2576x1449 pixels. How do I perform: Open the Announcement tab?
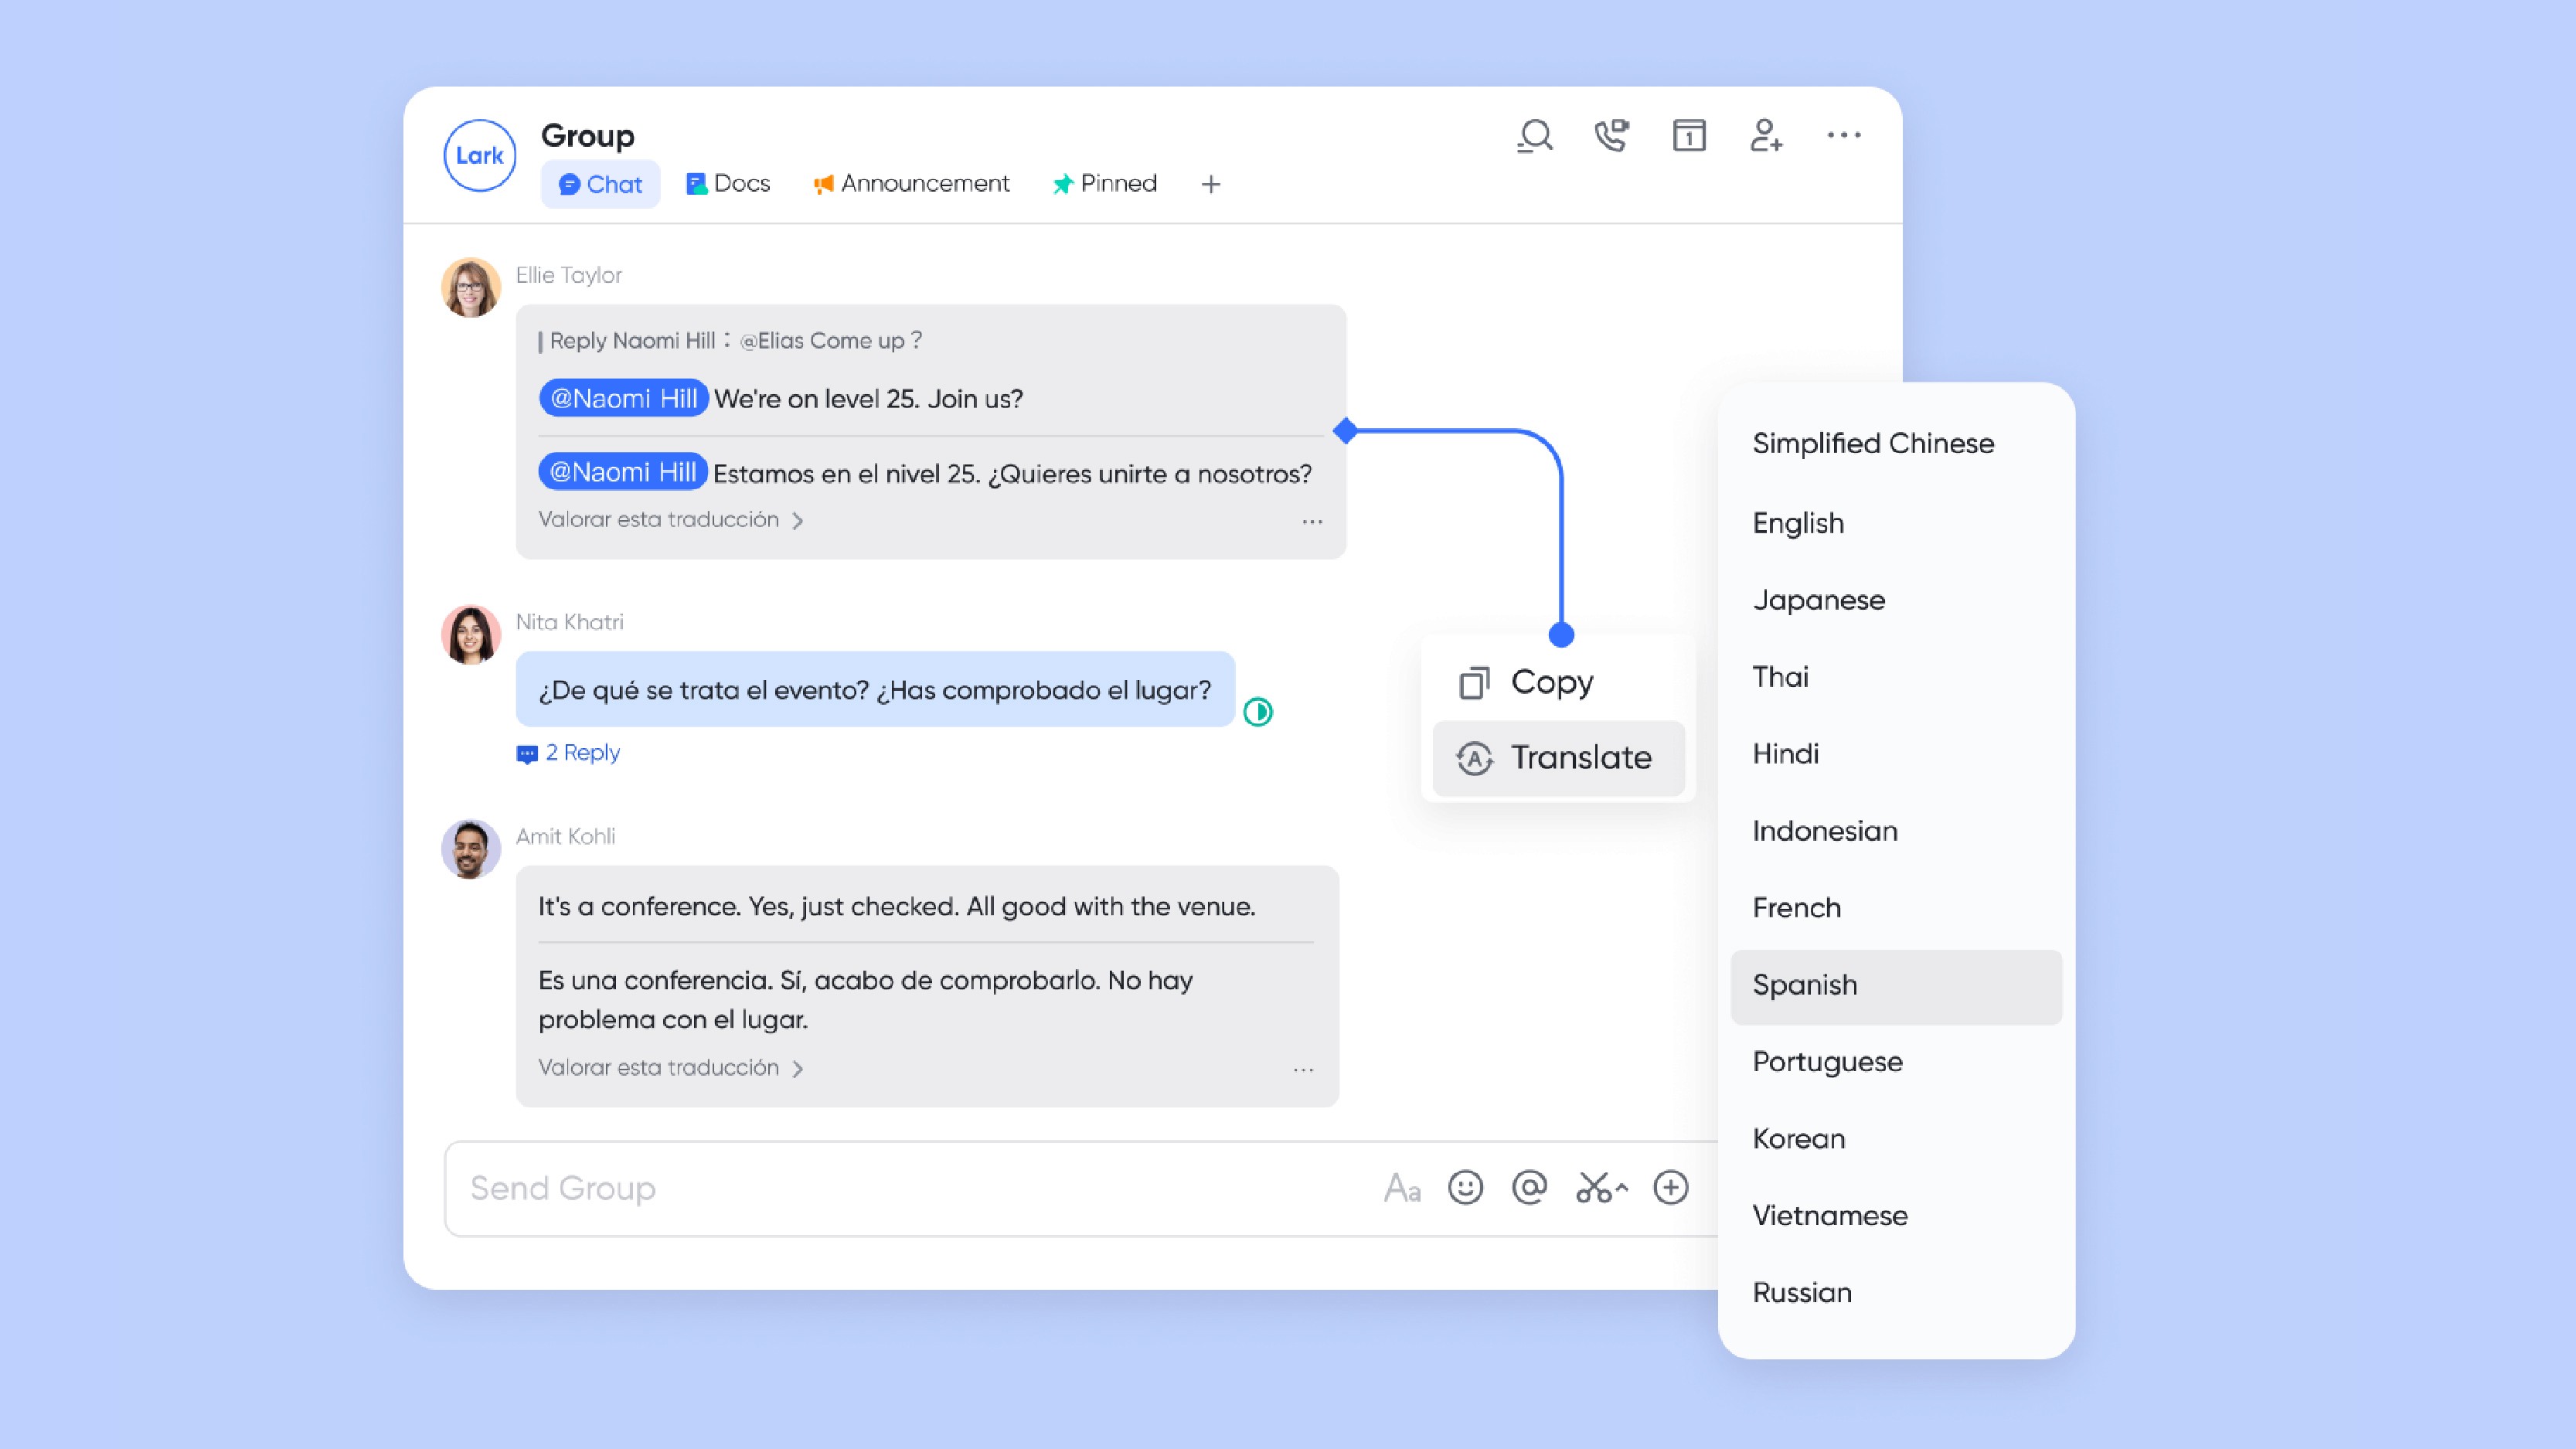[911, 184]
